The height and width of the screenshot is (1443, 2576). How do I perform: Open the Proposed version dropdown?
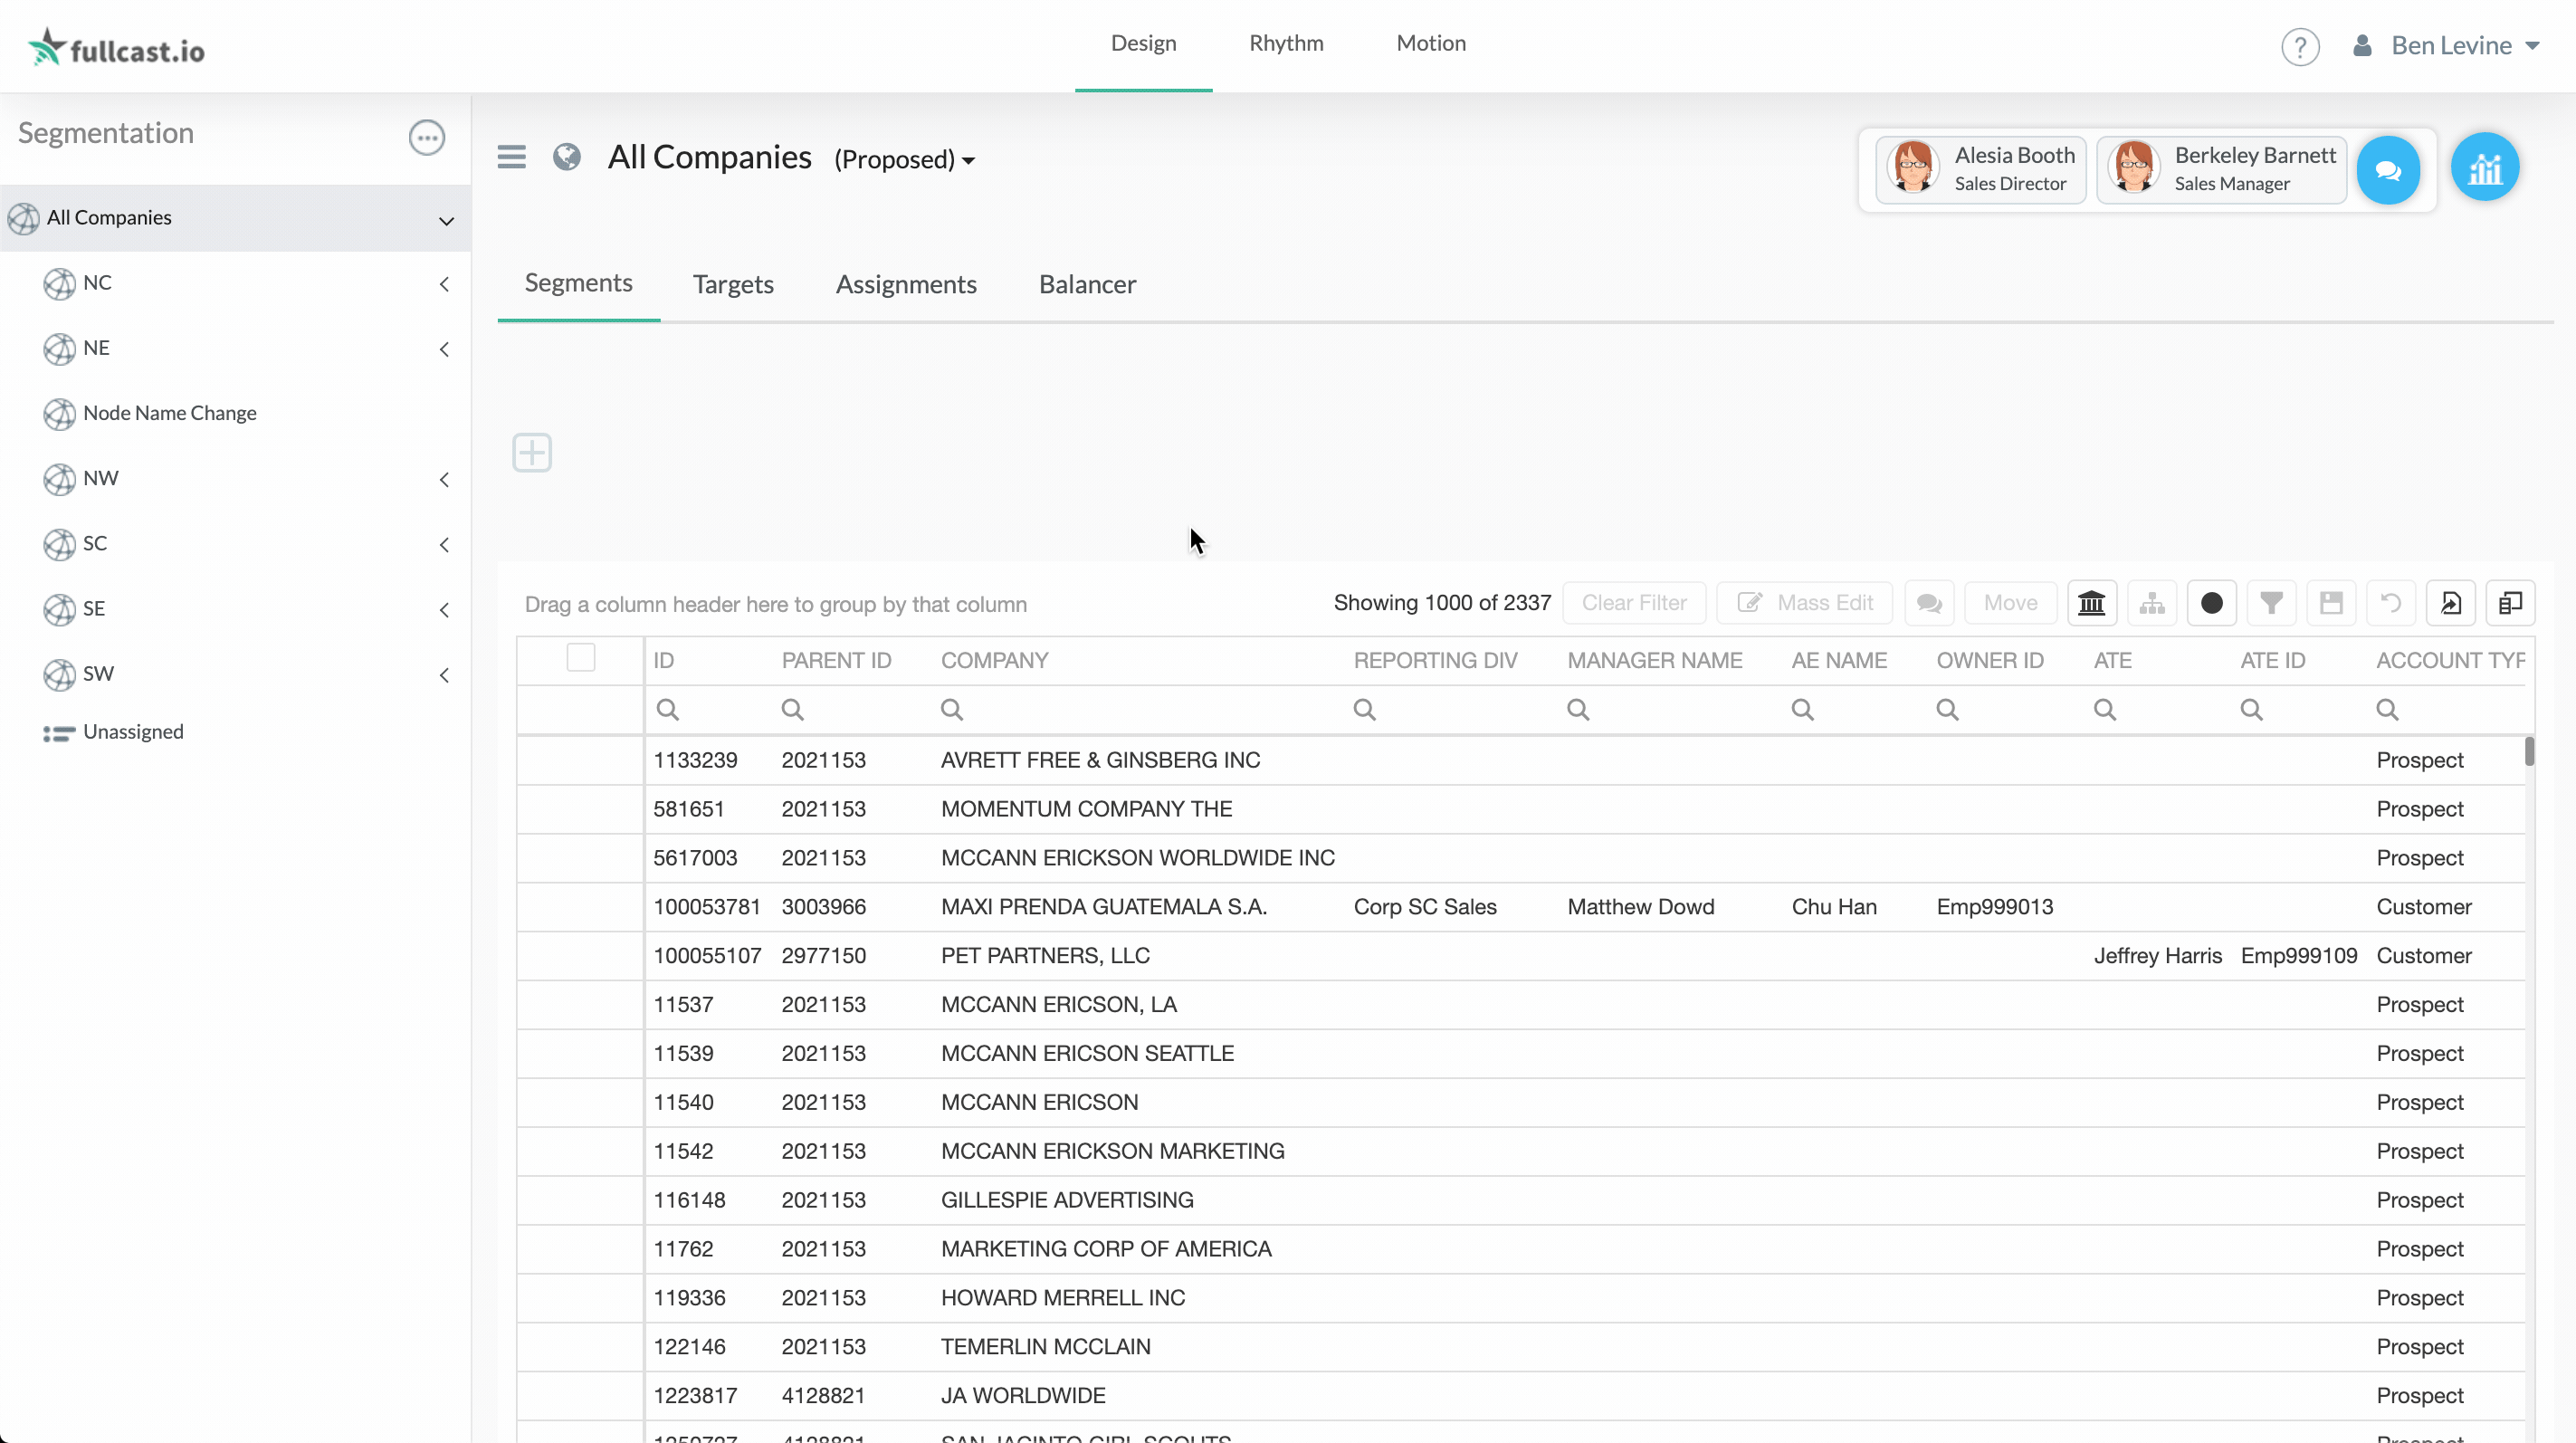coord(904,160)
